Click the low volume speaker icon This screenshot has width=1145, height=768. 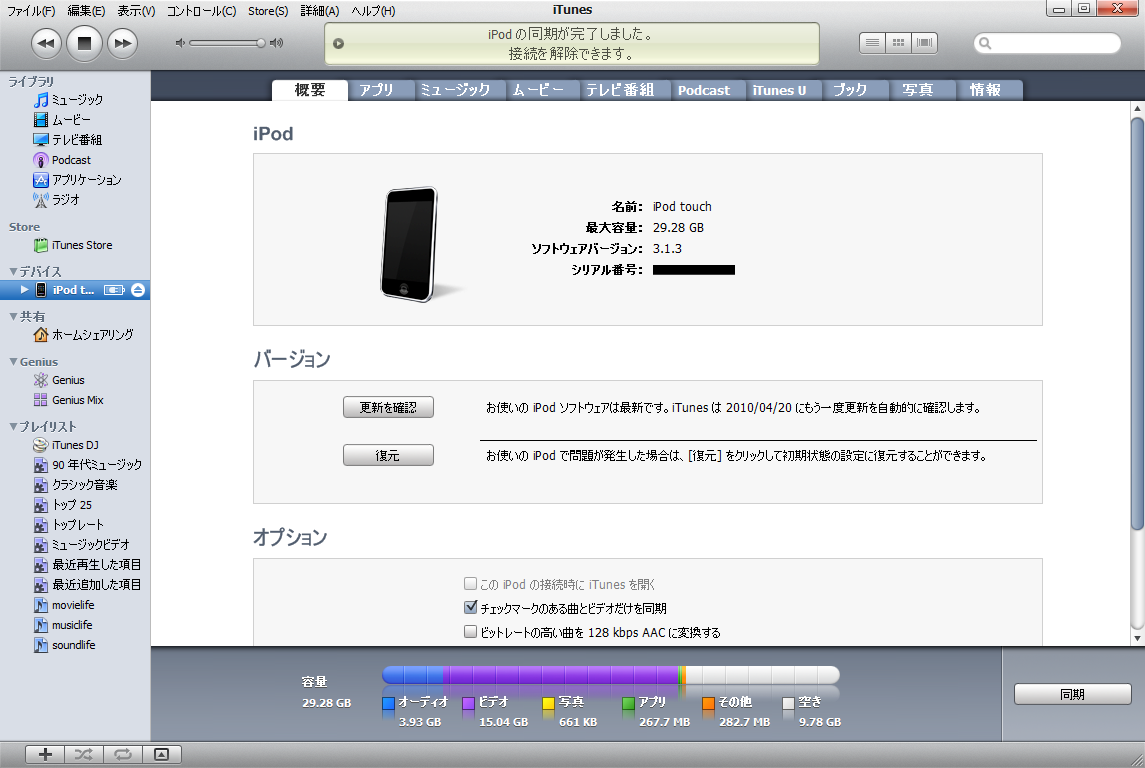pyautogui.click(x=180, y=43)
